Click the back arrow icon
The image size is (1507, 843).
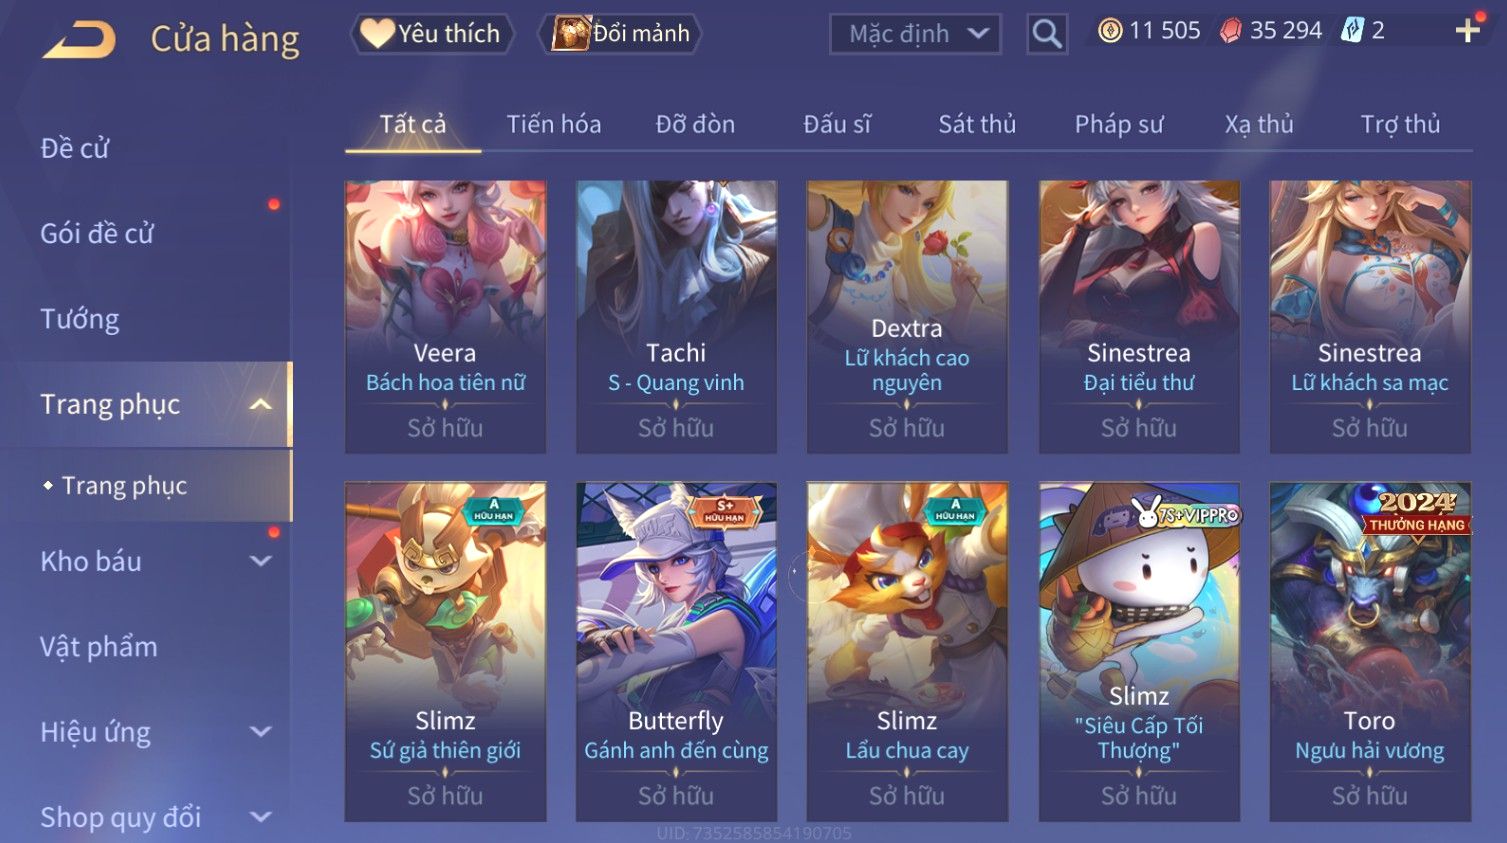coord(79,39)
